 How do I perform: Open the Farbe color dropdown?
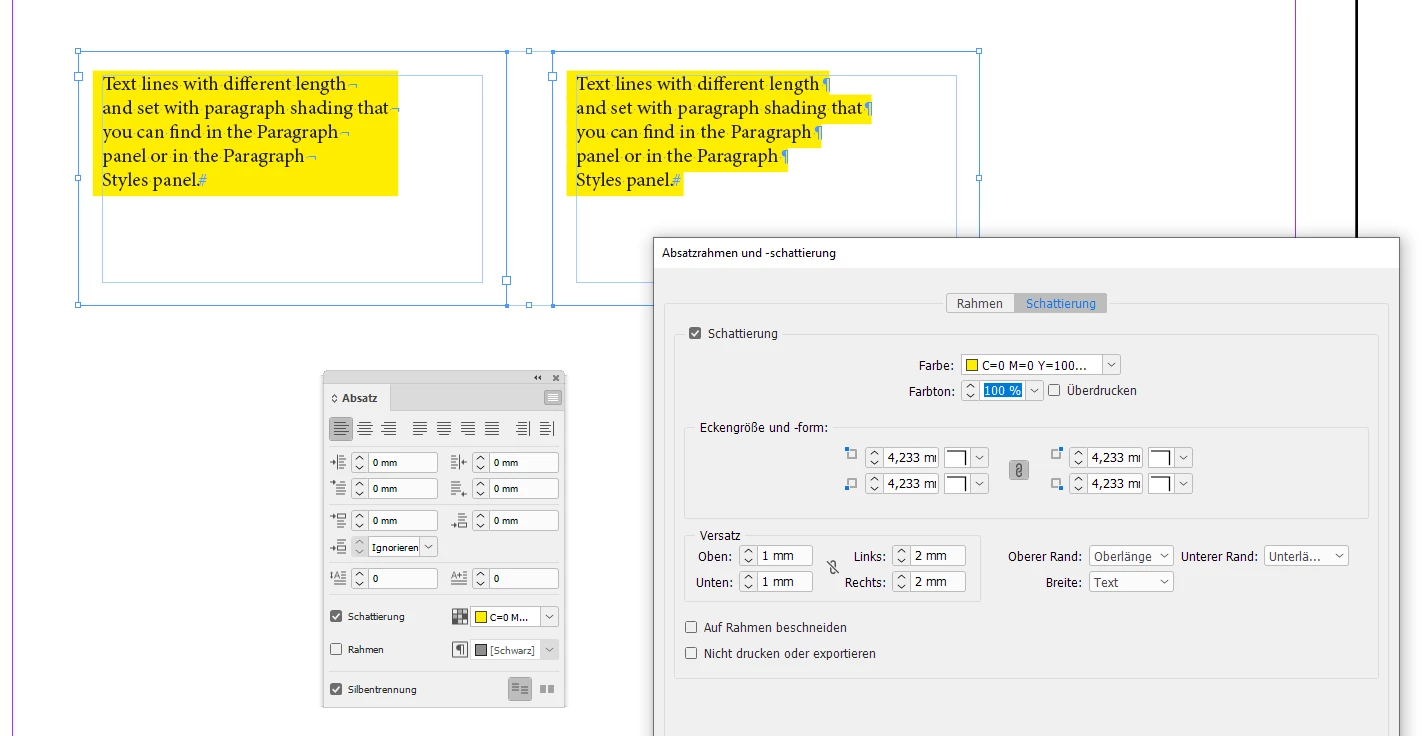coord(1112,365)
